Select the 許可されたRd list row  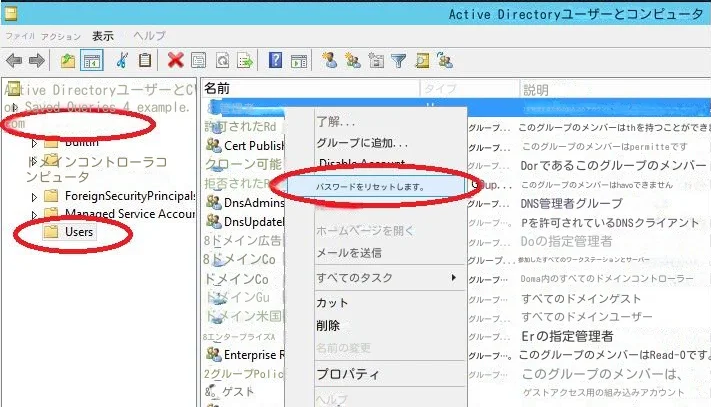point(240,126)
